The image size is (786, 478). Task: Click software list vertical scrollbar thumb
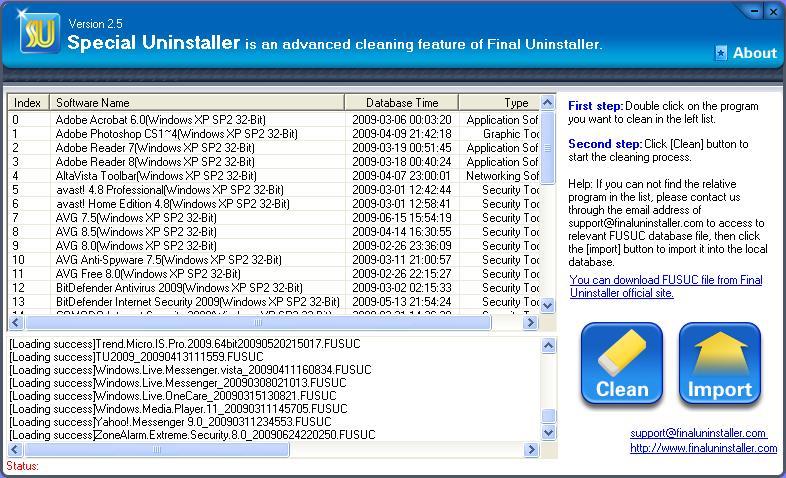click(x=547, y=147)
